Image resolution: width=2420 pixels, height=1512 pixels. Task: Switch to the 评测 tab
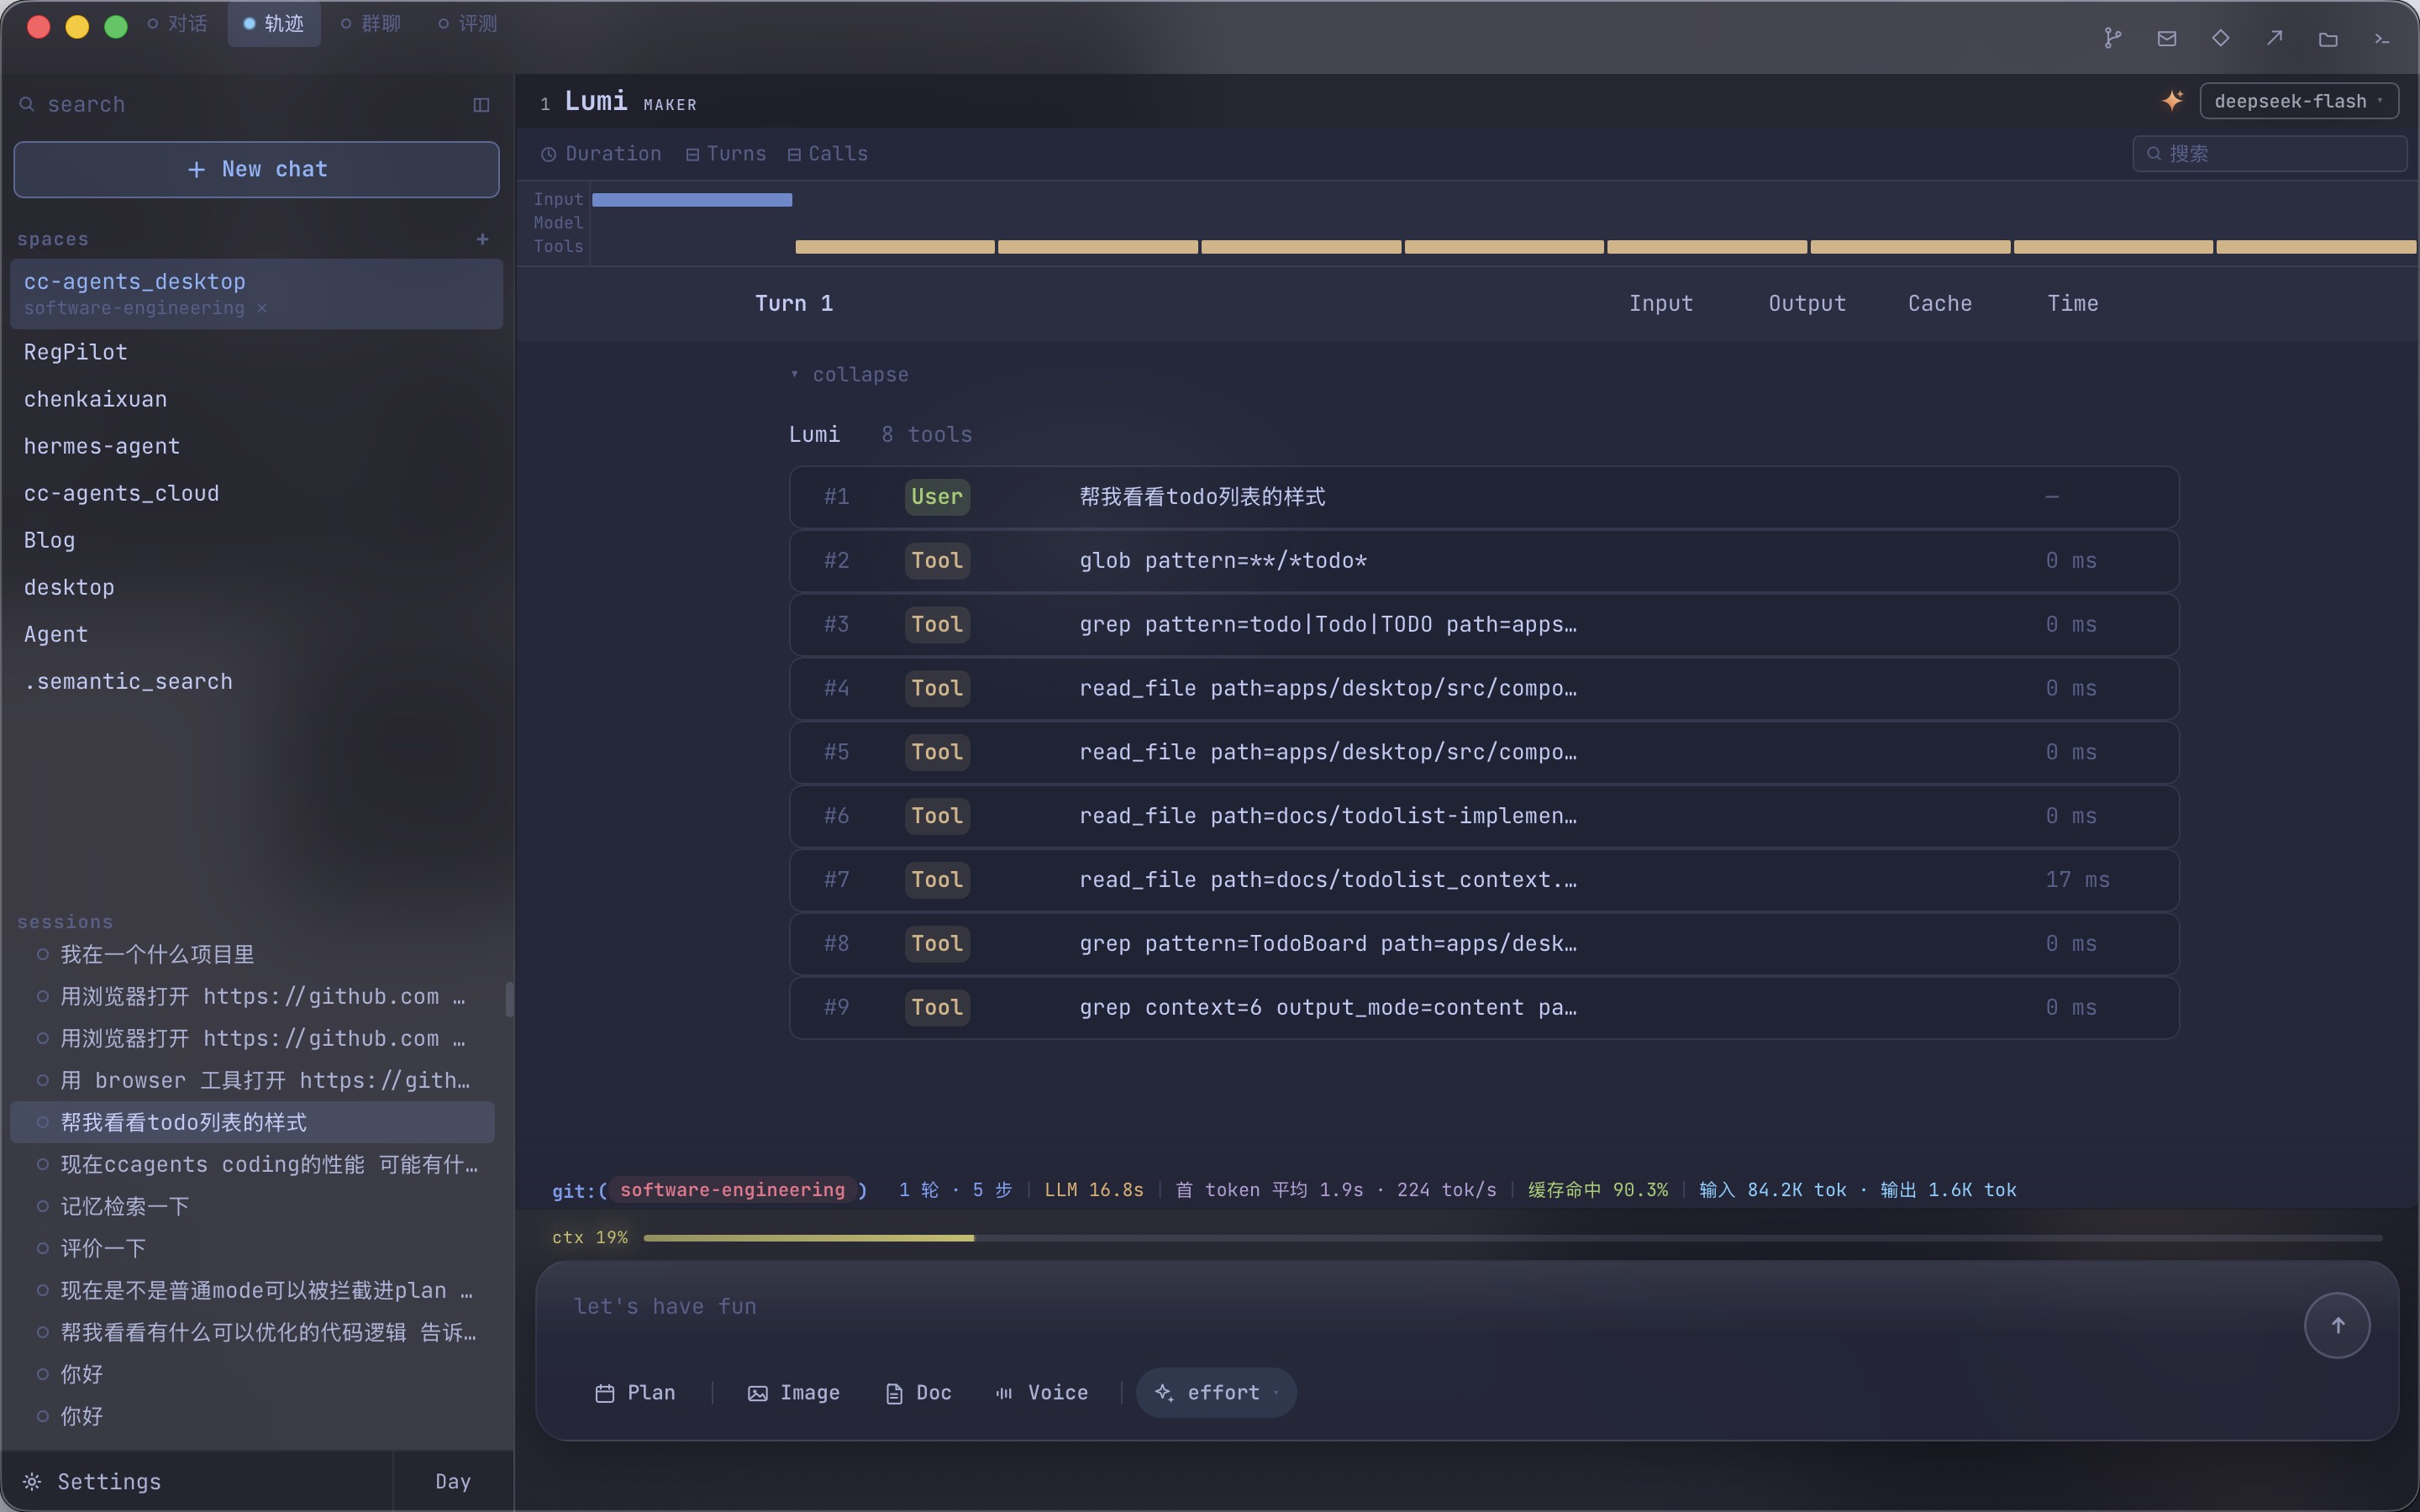pos(467,23)
